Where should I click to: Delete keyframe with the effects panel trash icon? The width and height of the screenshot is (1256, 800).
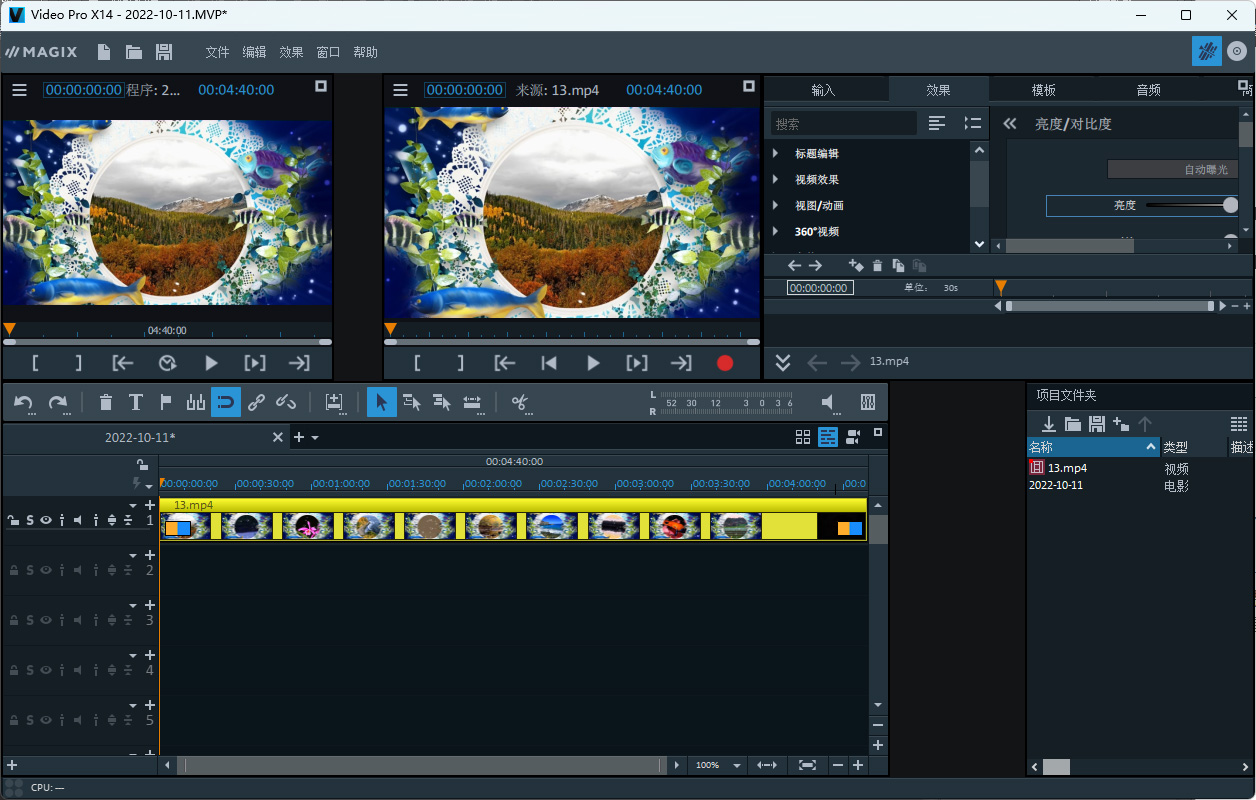(878, 265)
